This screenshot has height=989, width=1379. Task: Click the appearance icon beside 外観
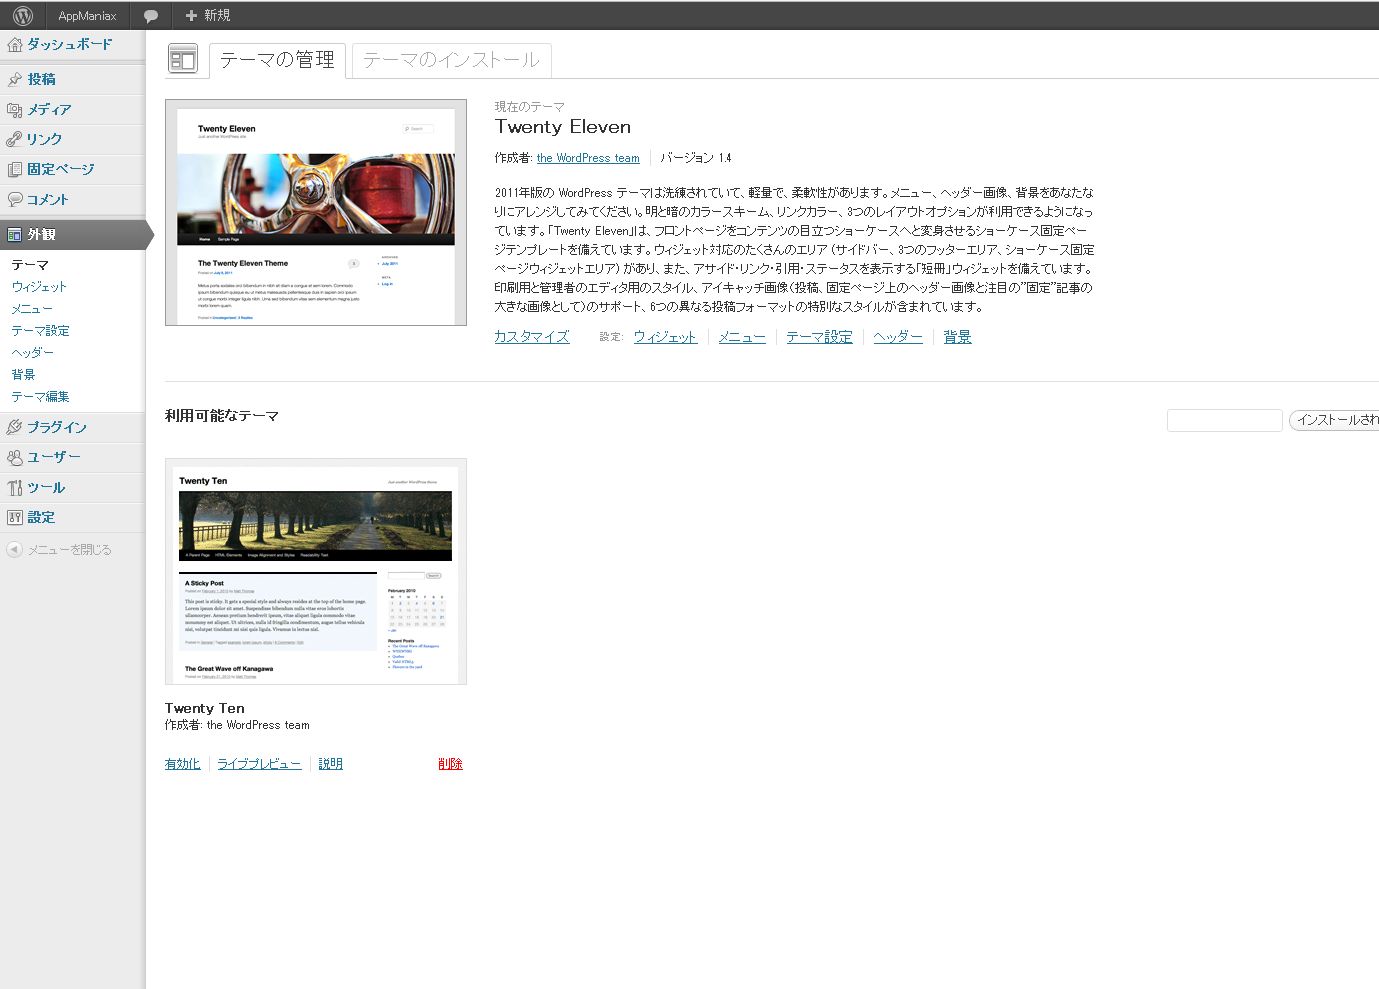coord(14,234)
